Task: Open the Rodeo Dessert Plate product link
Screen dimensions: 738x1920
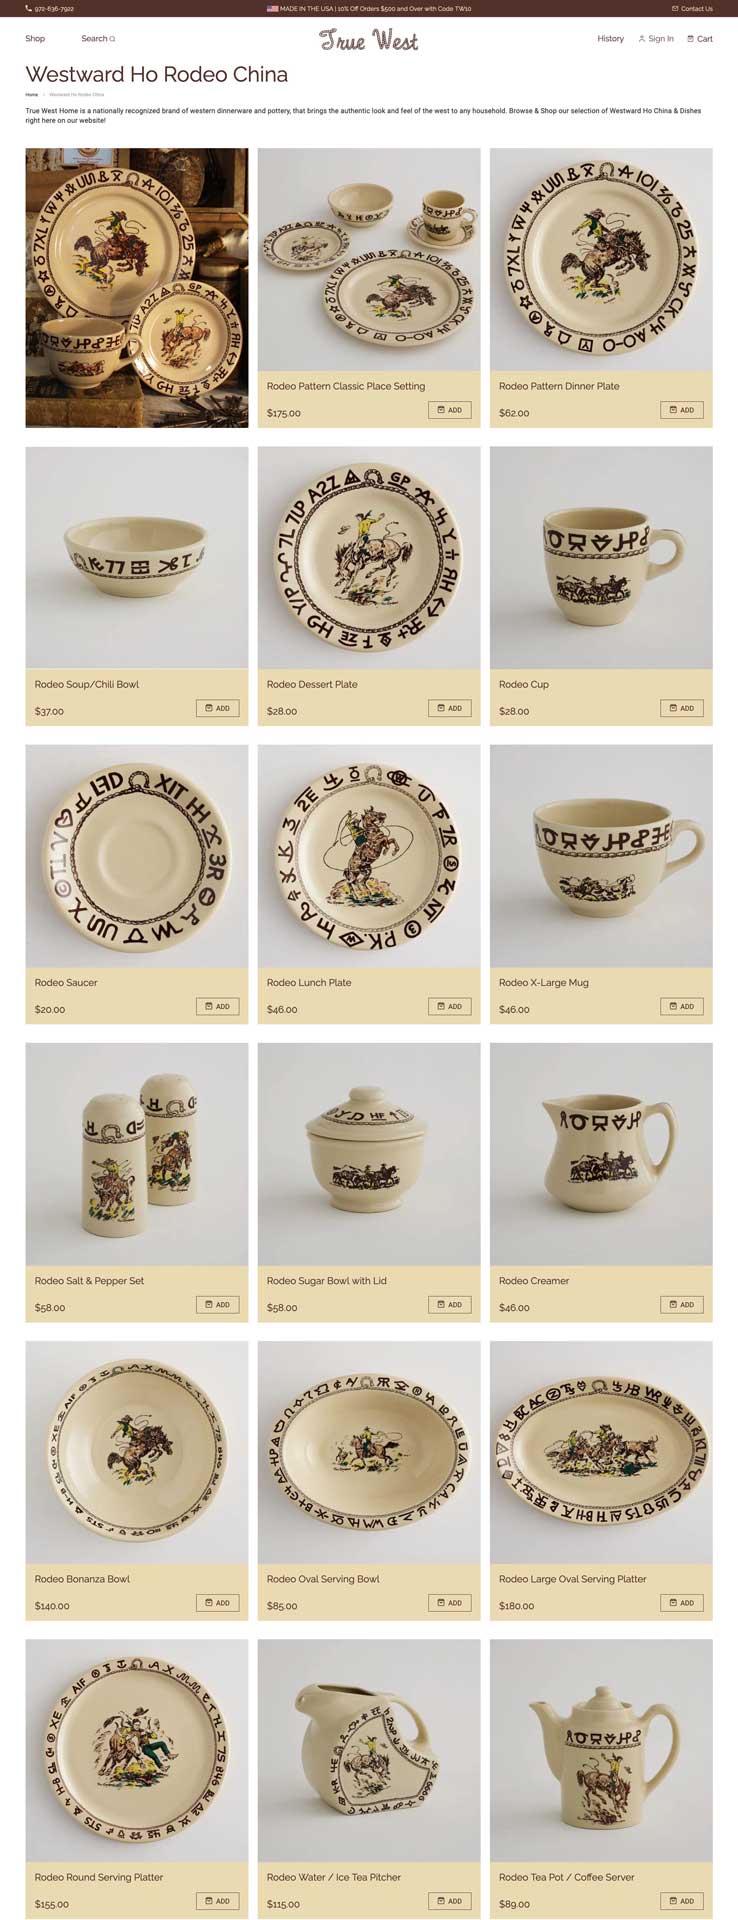Action: click(312, 684)
